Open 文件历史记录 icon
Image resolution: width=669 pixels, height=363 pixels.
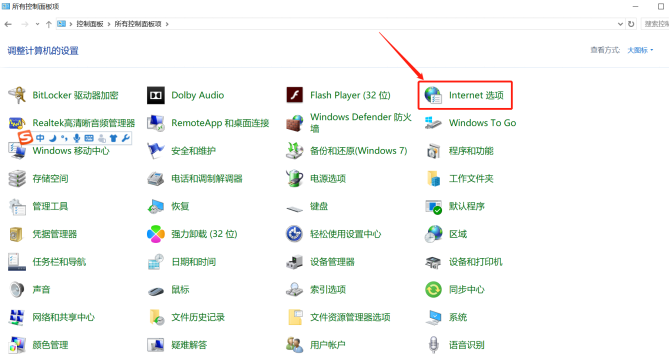coord(156,317)
